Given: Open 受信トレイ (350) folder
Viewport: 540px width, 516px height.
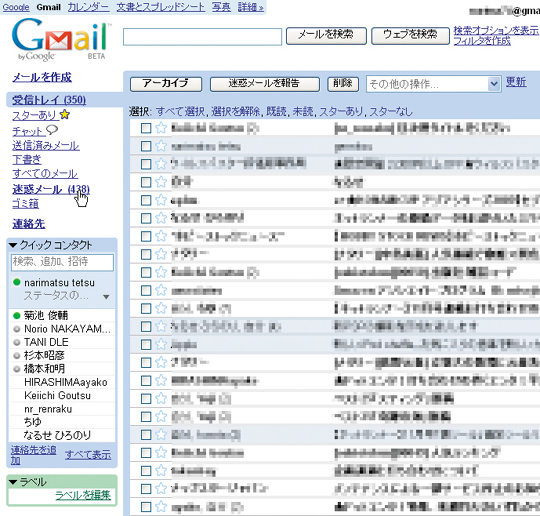Looking at the screenshot, I should point(49,100).
